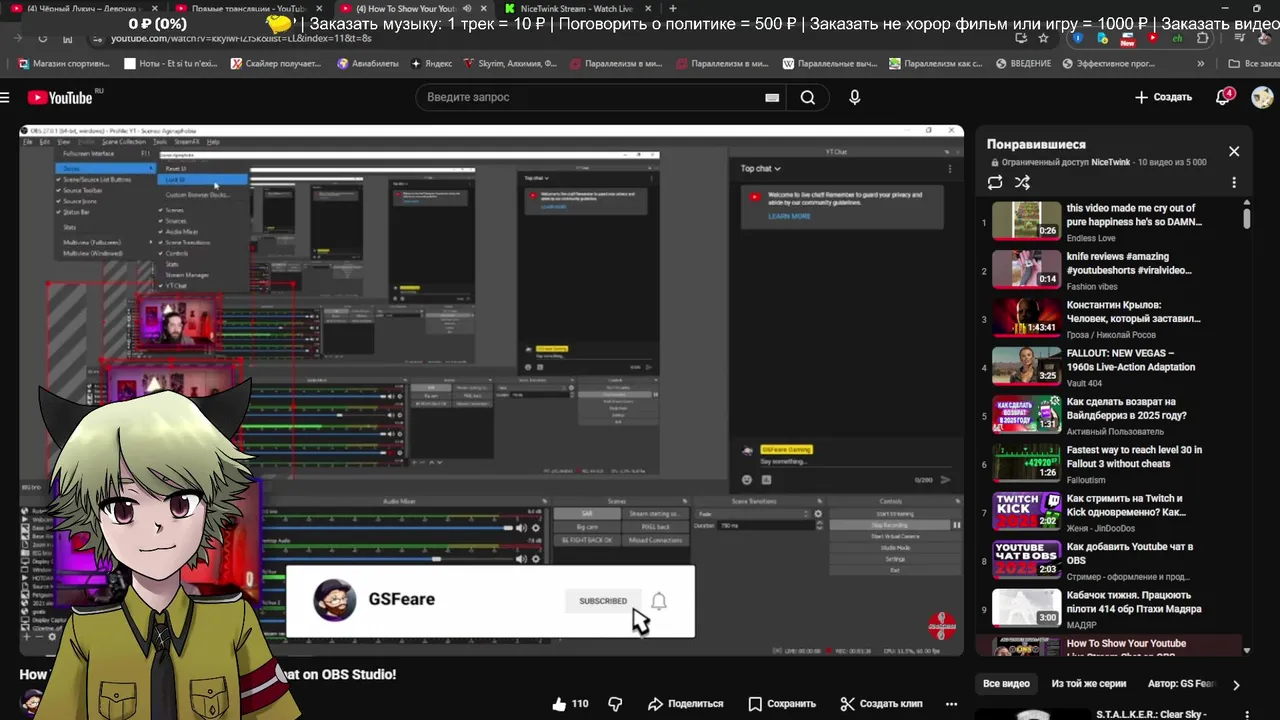Select the Все видео chip
1280x720 pixels.
click(x=1006, y=684)
